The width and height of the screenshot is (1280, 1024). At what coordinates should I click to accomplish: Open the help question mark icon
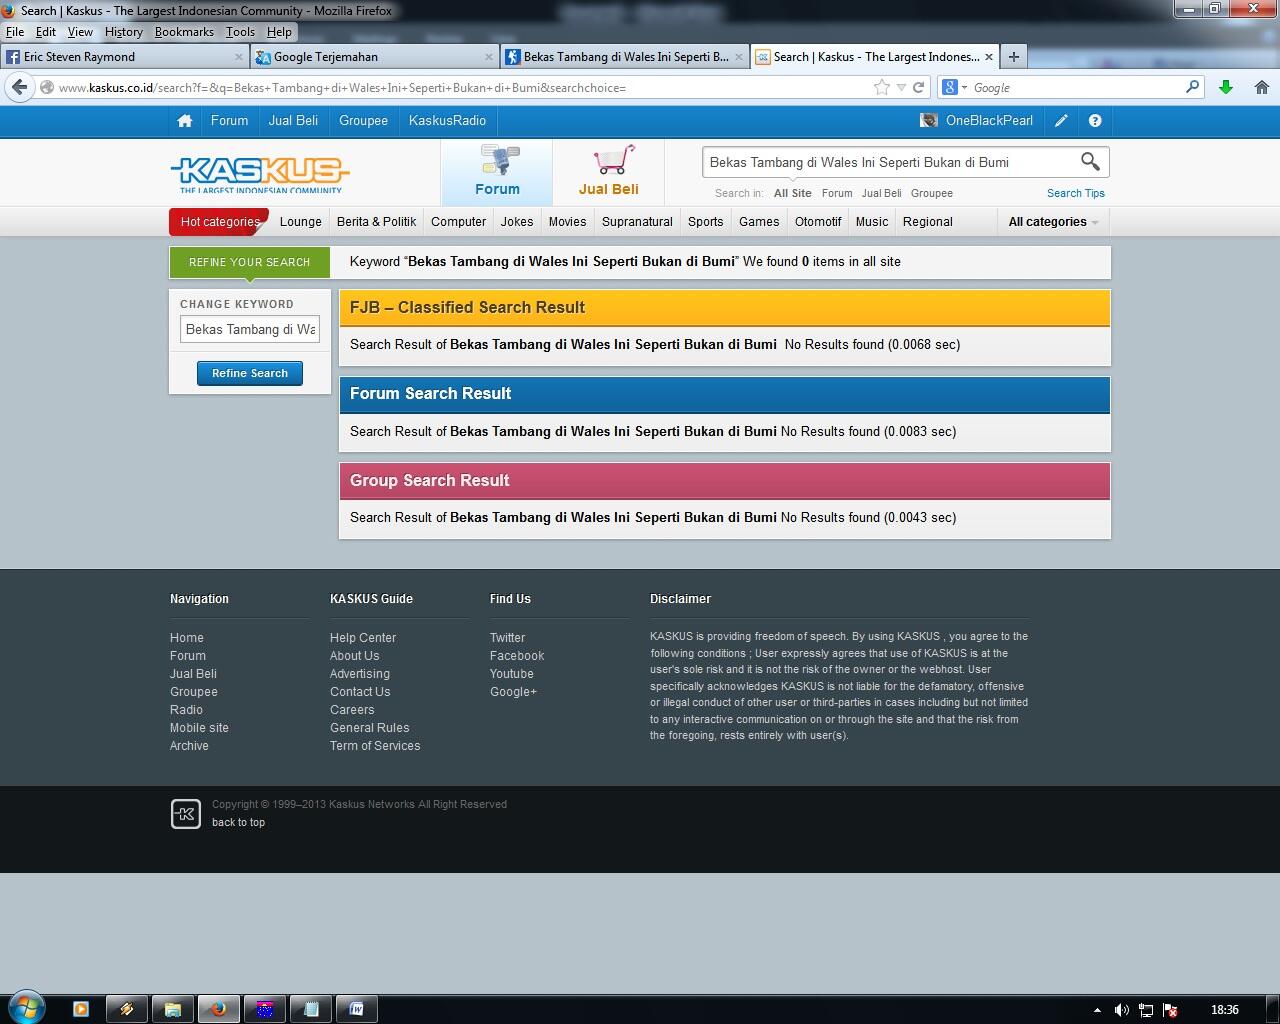coord(1095,121)
